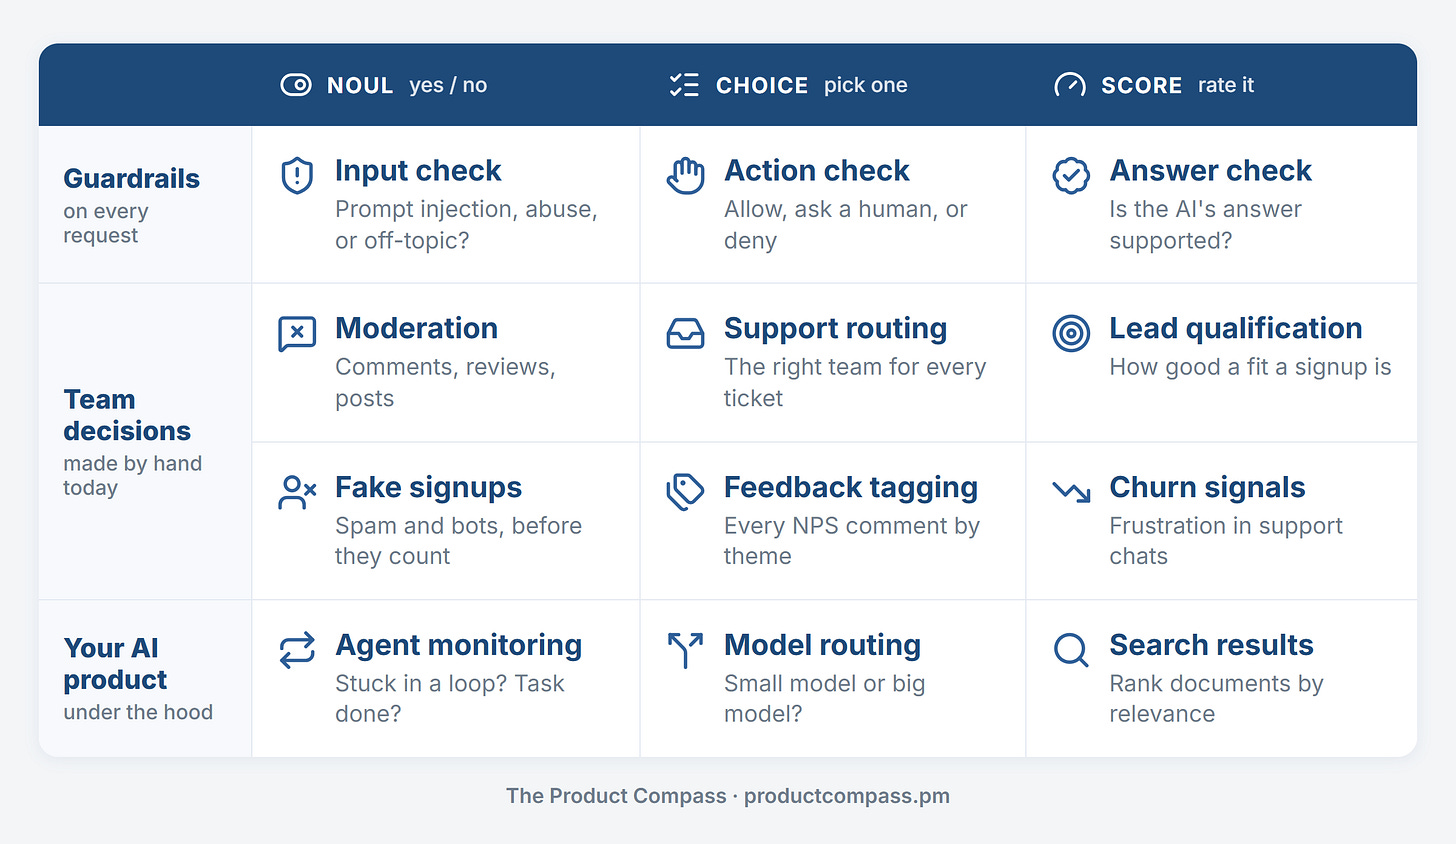
Task: Click the 'Fake signups' heading
Action: click(x=428, y=488)
